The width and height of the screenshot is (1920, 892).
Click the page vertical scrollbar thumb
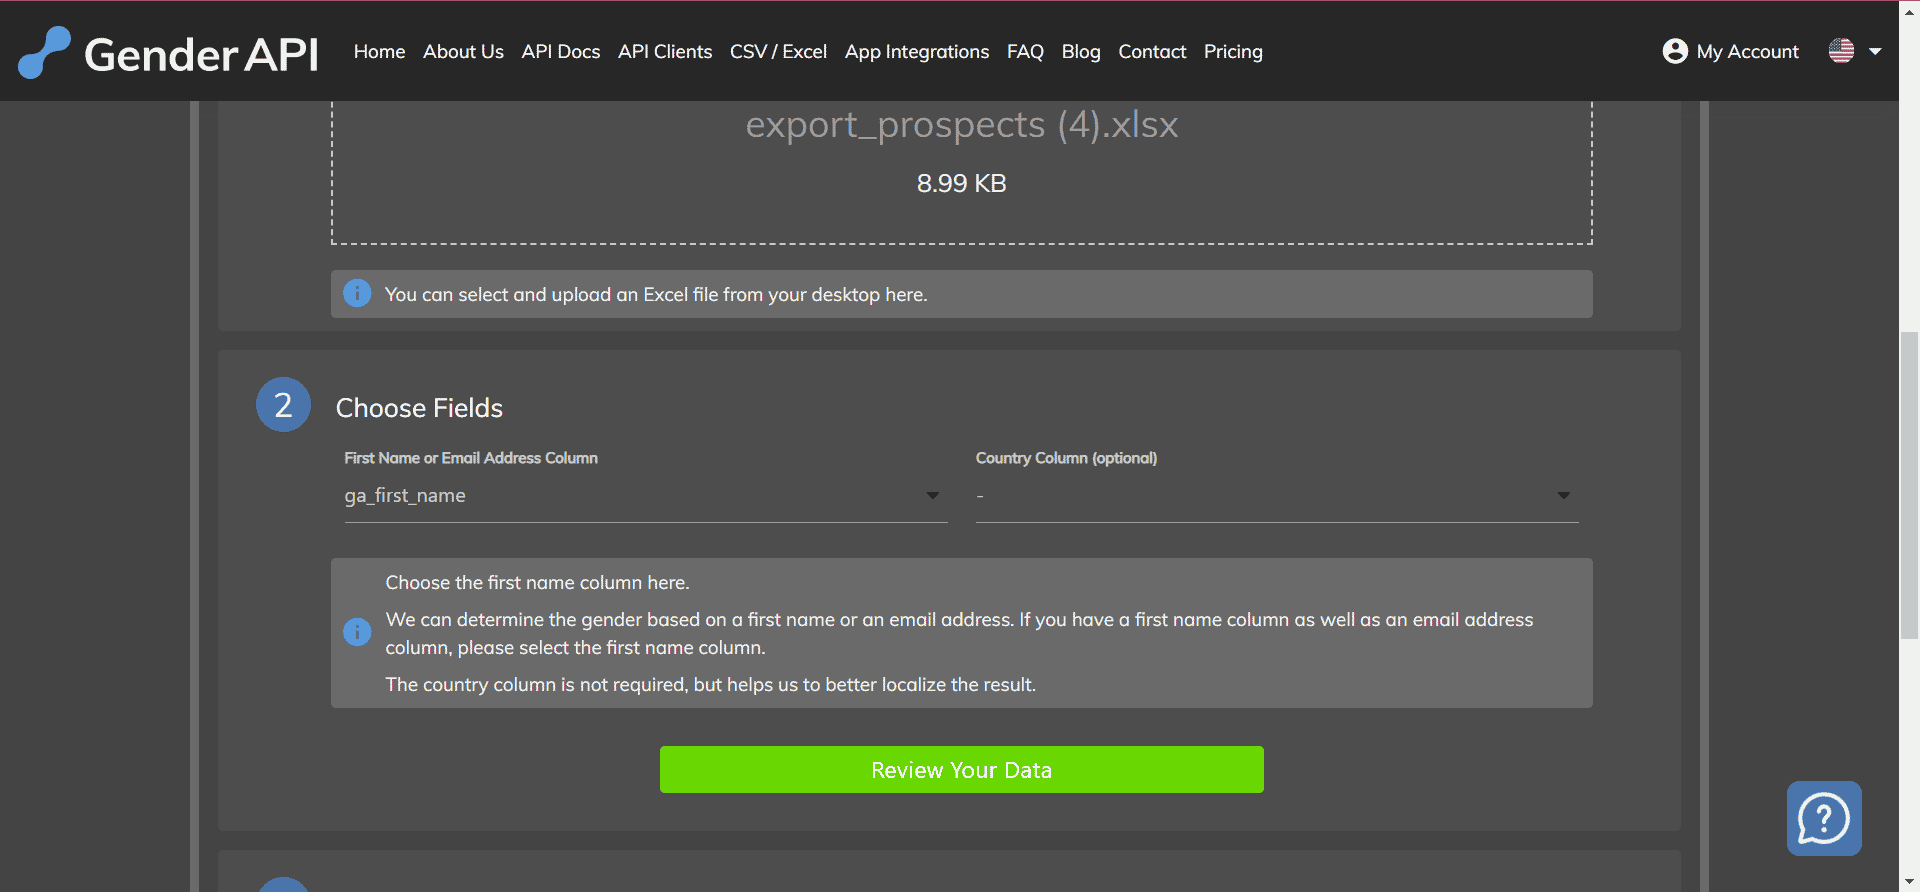1909,485
